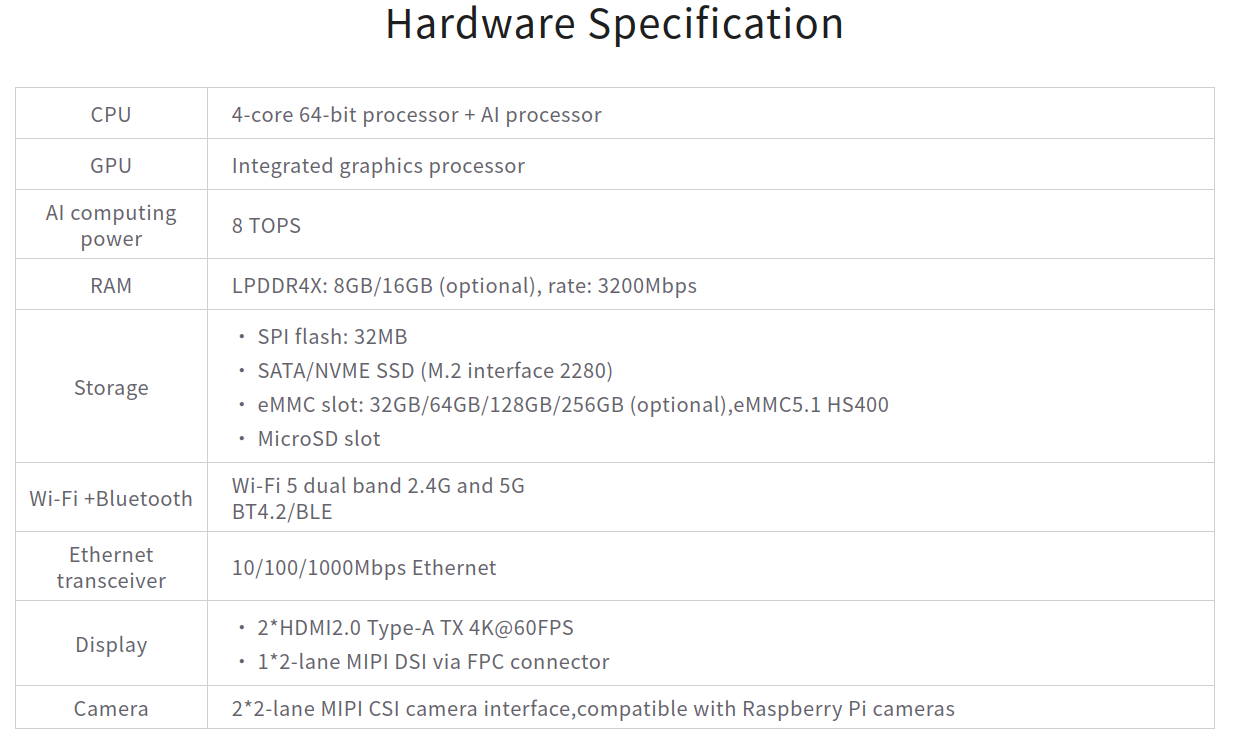Select the GPU row label

click(x=111, y=165)
